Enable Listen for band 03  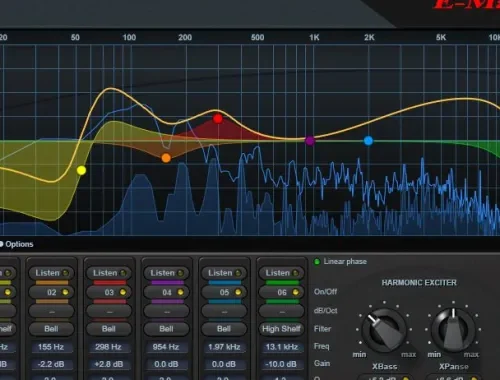point(109,273)
